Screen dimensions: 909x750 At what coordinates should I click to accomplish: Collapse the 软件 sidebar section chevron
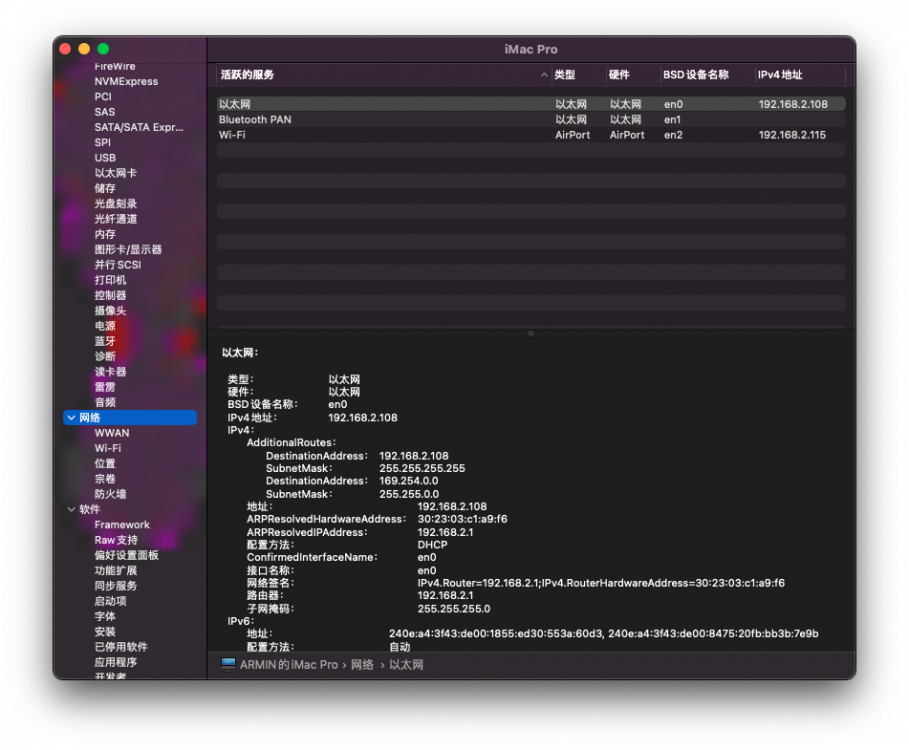(x=71, y=509)
